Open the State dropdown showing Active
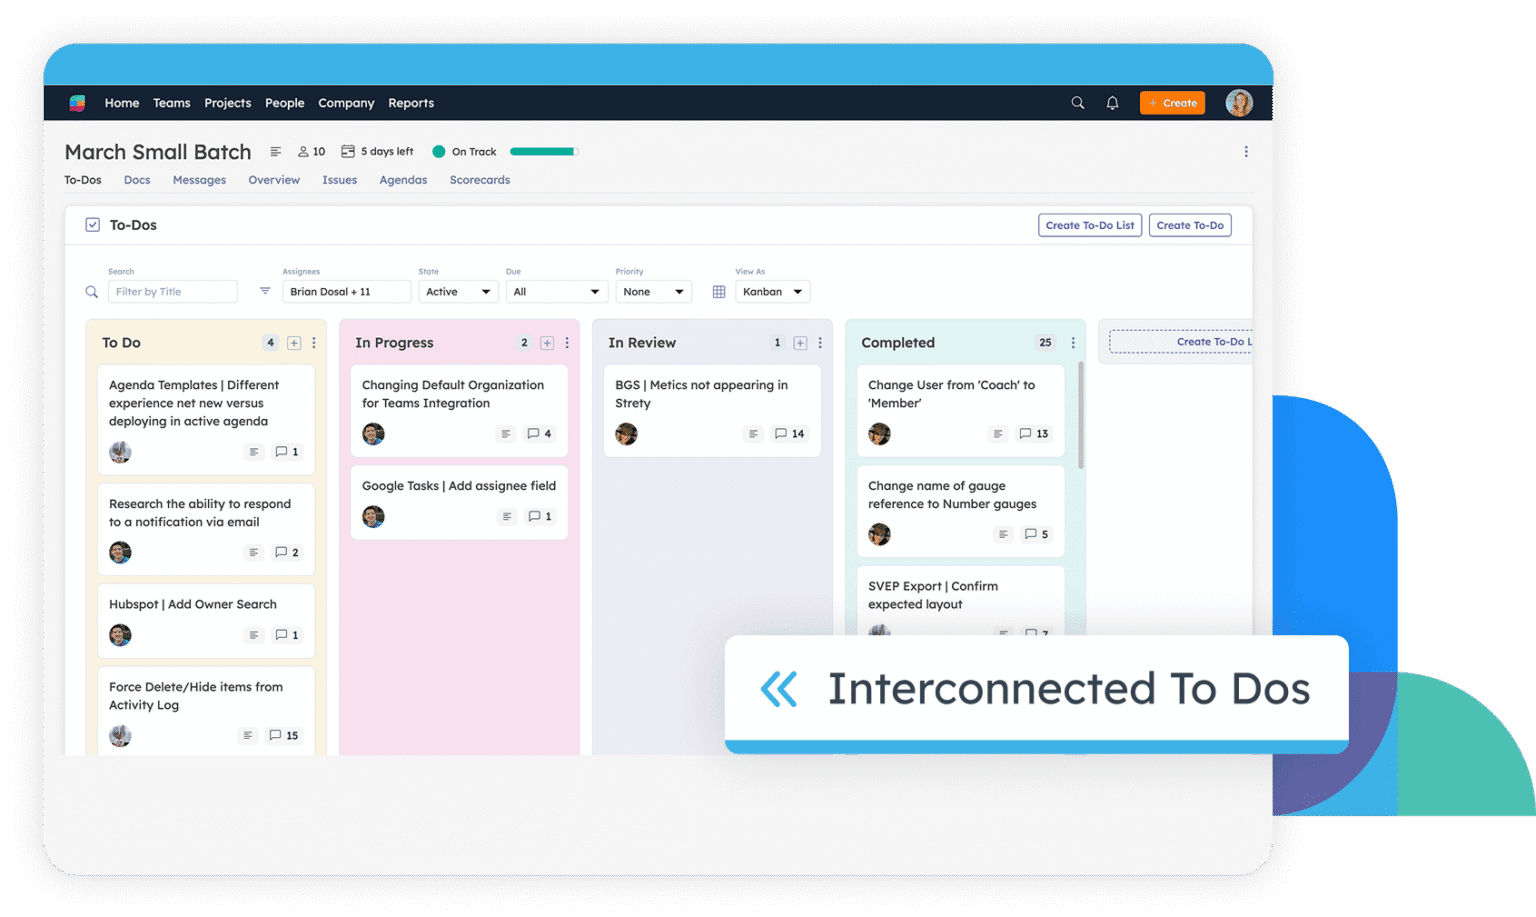 pyautogui.click(x=458, y=291)
